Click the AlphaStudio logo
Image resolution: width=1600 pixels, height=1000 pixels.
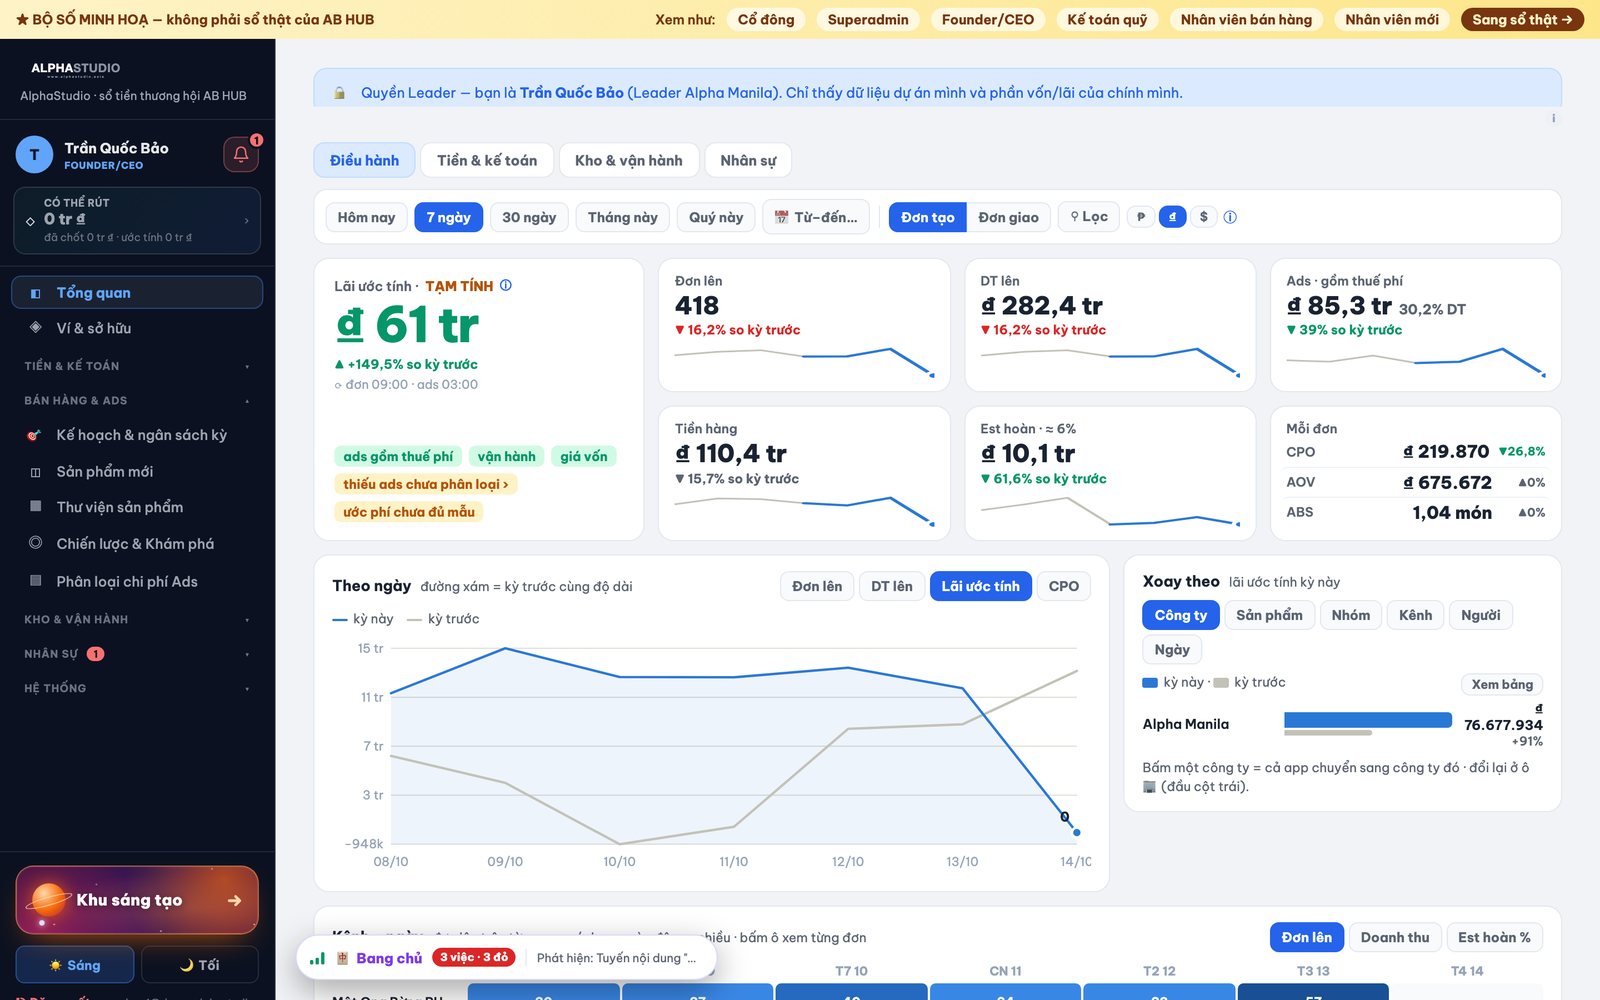75,68
